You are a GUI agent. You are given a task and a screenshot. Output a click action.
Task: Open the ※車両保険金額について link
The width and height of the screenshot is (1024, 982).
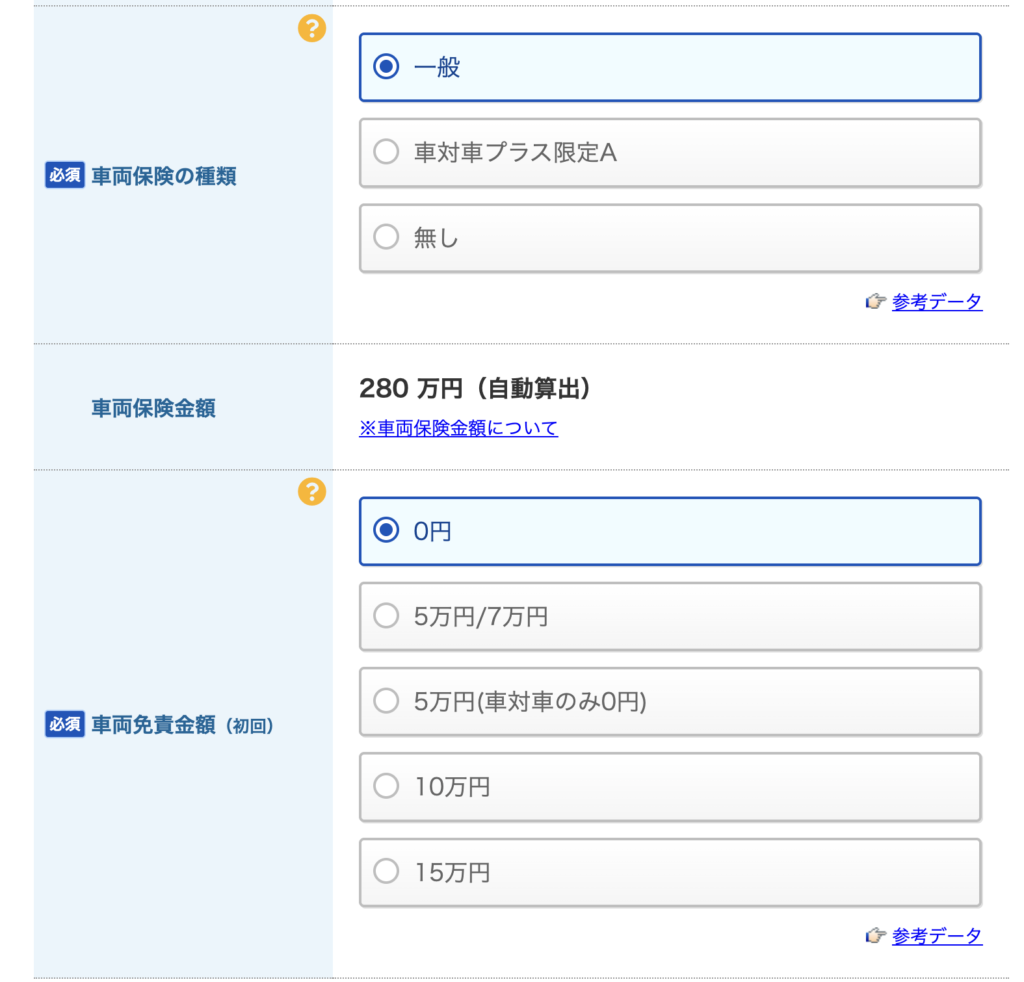[x=458, y=429]
